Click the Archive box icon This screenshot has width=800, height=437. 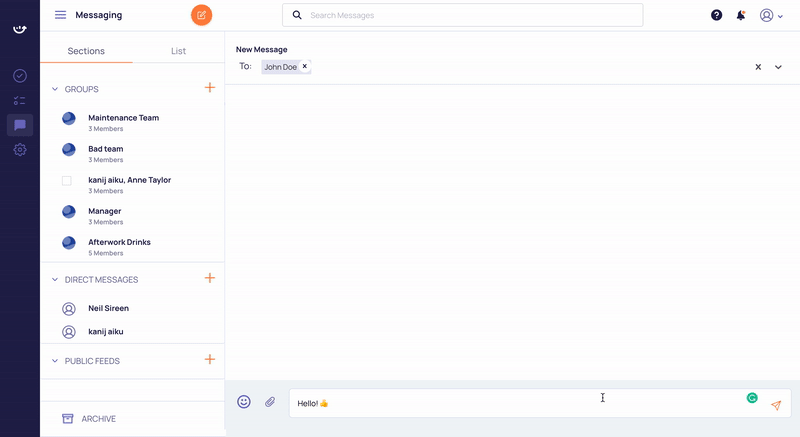point(67,419)
